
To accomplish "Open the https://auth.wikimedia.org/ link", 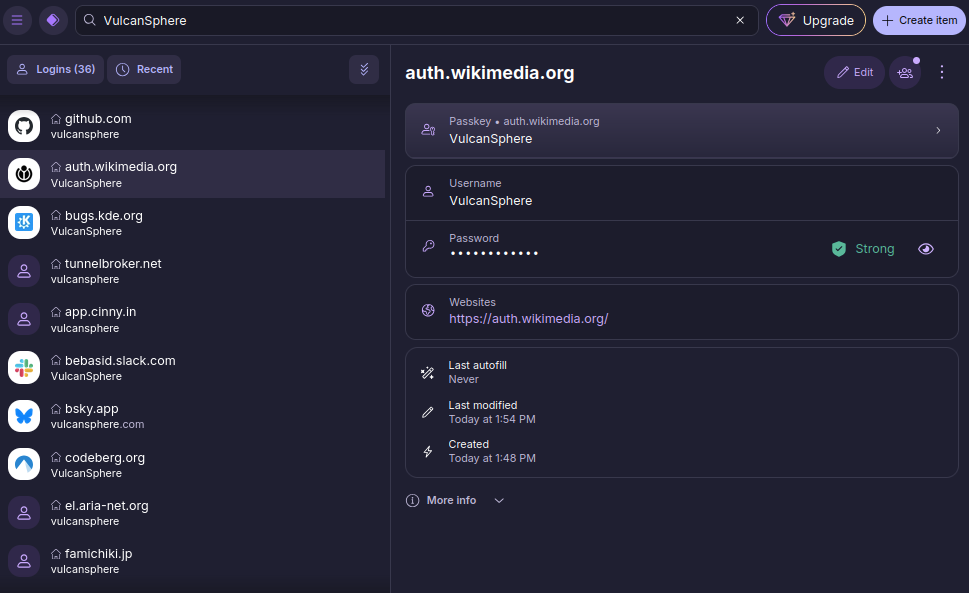I will click(528, 319).
